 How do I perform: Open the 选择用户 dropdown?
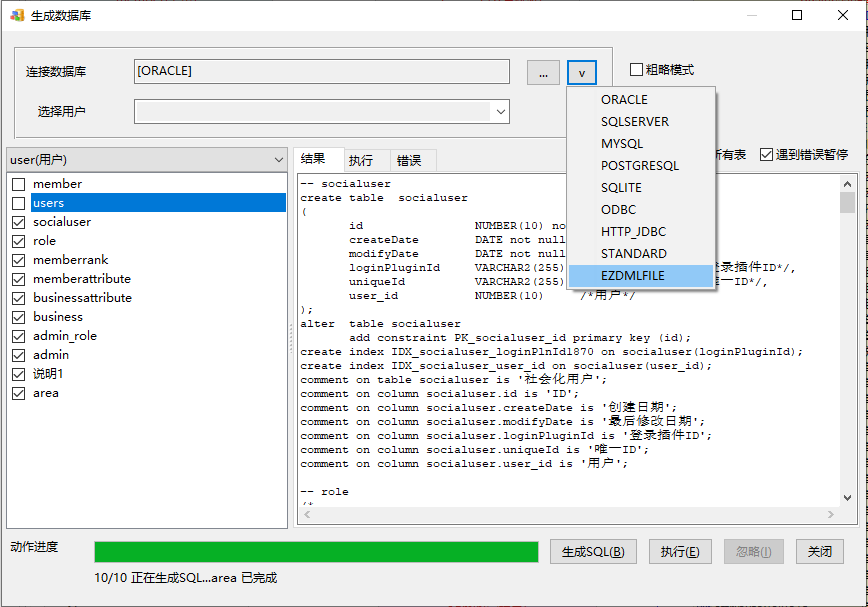click(500, 112)
